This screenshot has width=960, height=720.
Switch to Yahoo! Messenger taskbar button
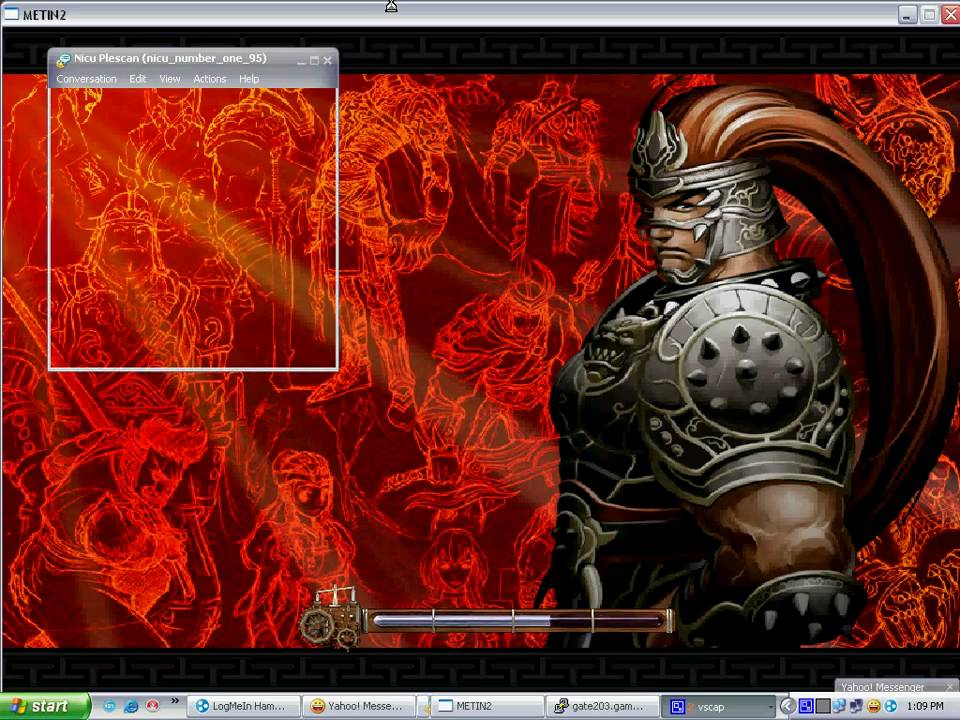(x=359, y=707)
